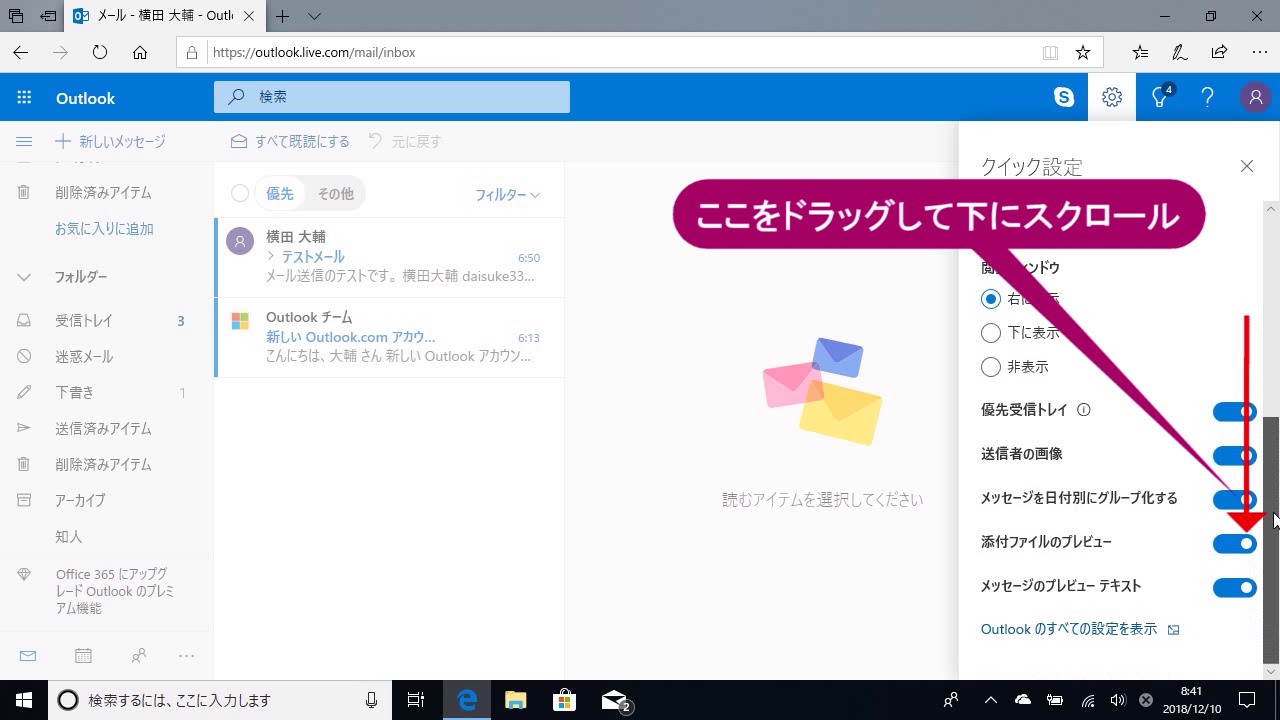Open the Filter dropdown
The image size is (1280, 720).
[507, 195]
